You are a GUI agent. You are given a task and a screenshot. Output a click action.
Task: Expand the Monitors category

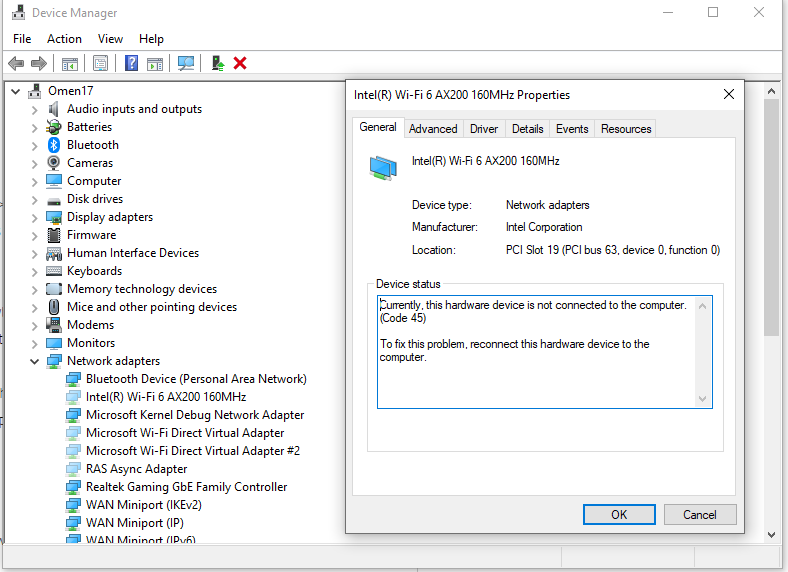click(x=35, y=343)
